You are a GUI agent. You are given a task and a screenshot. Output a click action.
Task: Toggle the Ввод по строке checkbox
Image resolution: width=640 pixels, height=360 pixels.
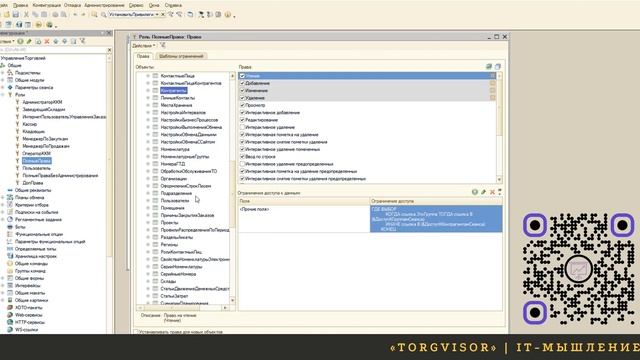point(242,157)
